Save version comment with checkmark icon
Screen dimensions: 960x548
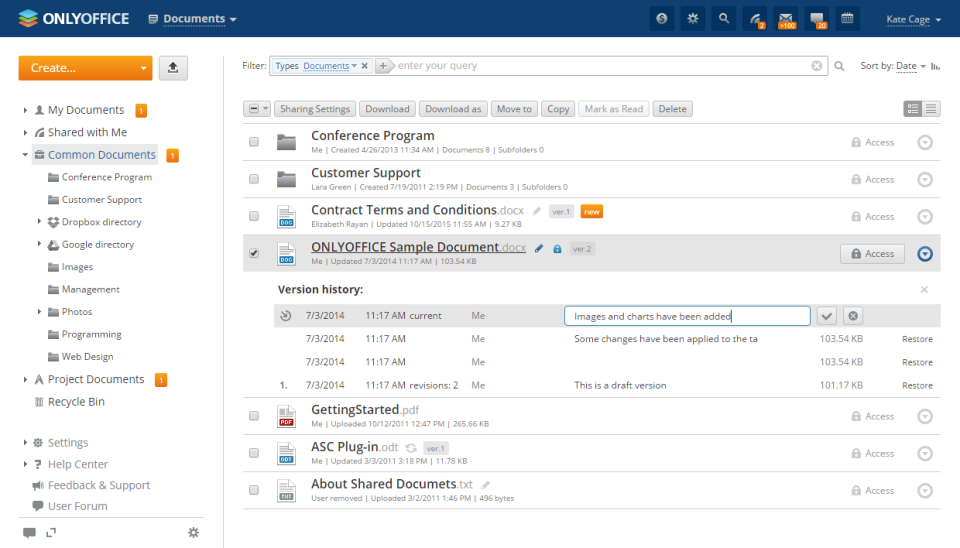point(827,316)
